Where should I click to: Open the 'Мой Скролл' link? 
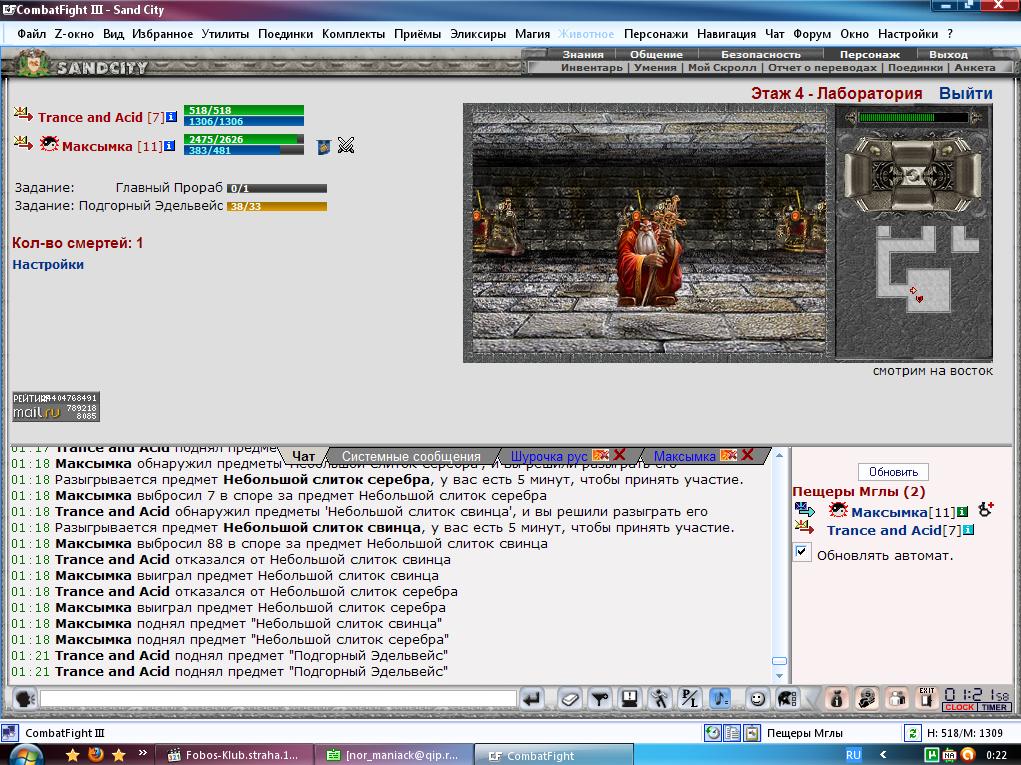tap(722, 67)
